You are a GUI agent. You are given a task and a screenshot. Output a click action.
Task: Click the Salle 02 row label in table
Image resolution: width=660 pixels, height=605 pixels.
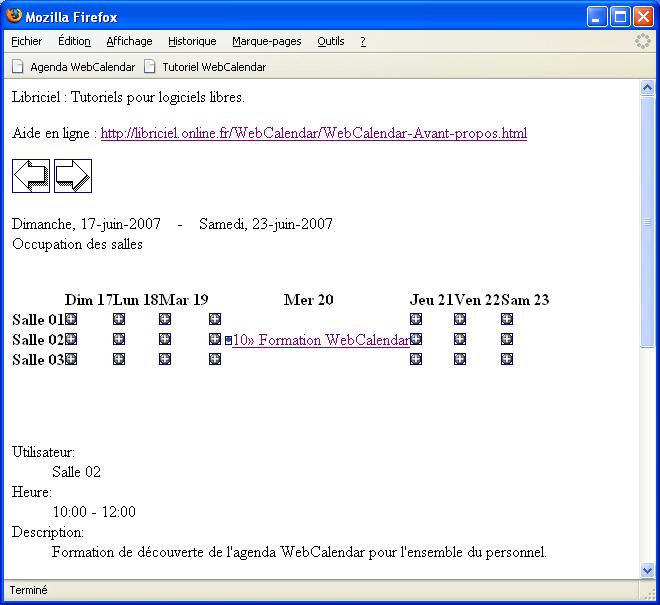38,340
